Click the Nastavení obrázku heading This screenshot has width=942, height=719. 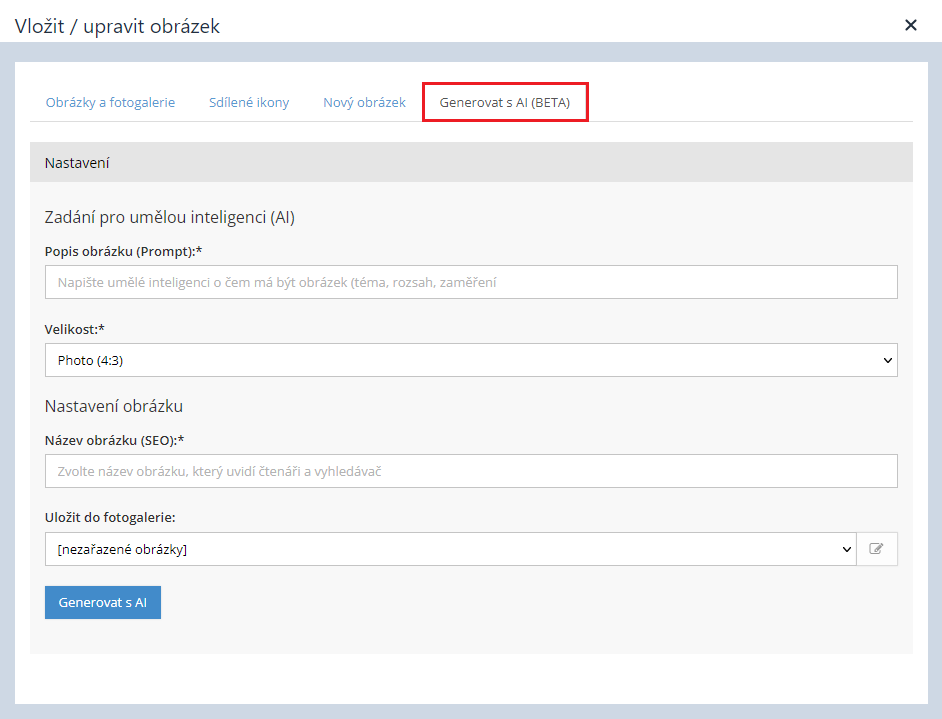(114, 406)
